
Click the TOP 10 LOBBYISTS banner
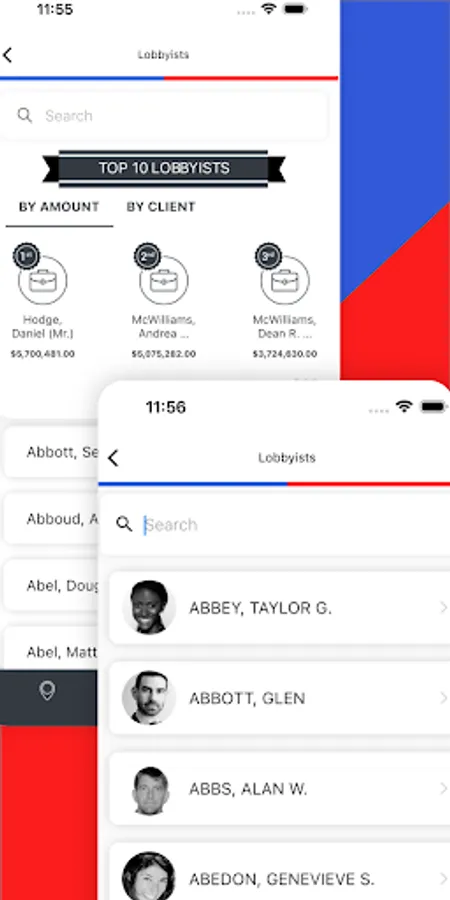pos(164,168)
